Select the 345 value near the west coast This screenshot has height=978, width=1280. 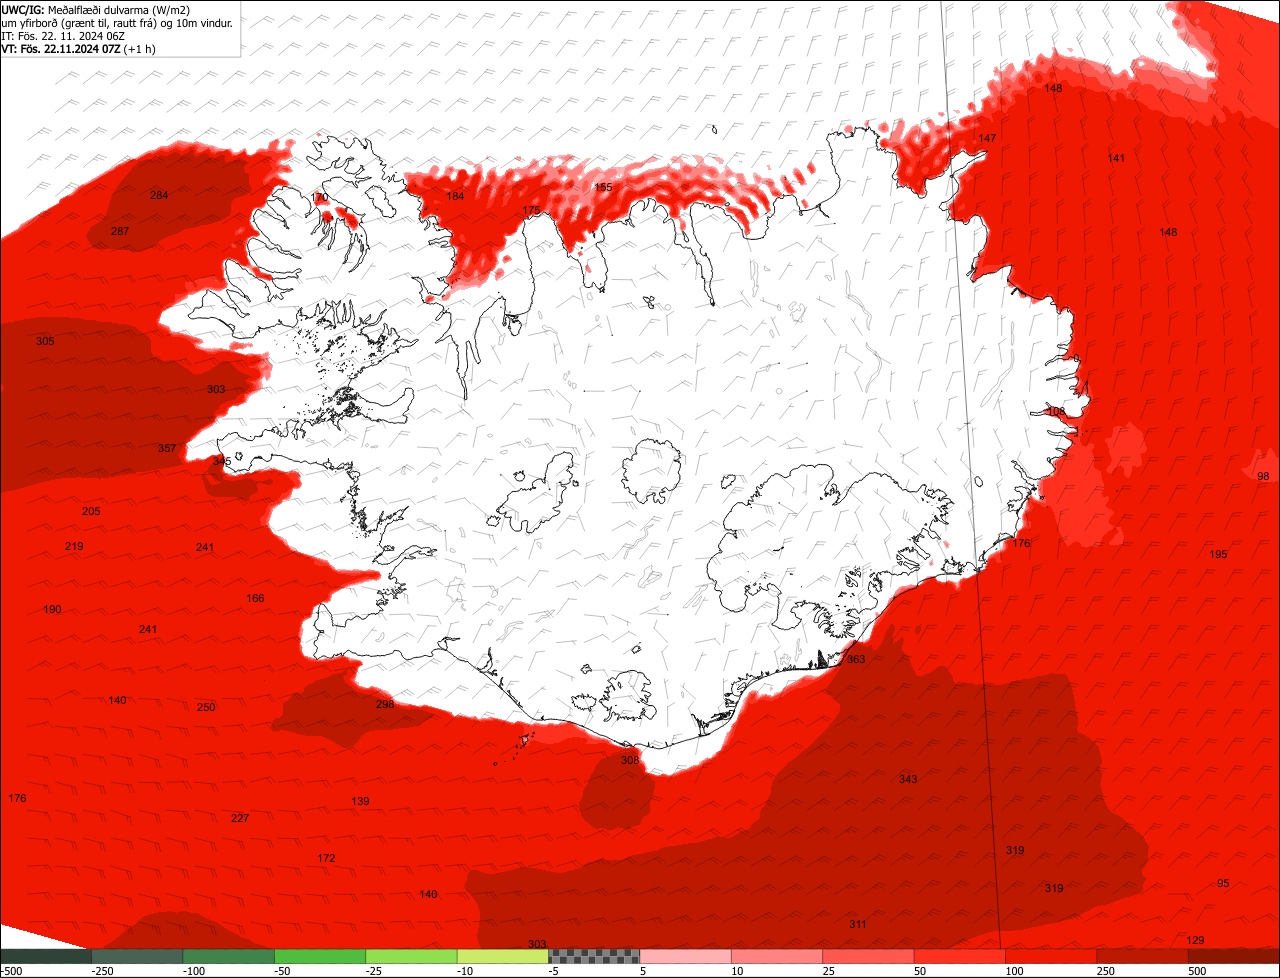click(222, 461)
